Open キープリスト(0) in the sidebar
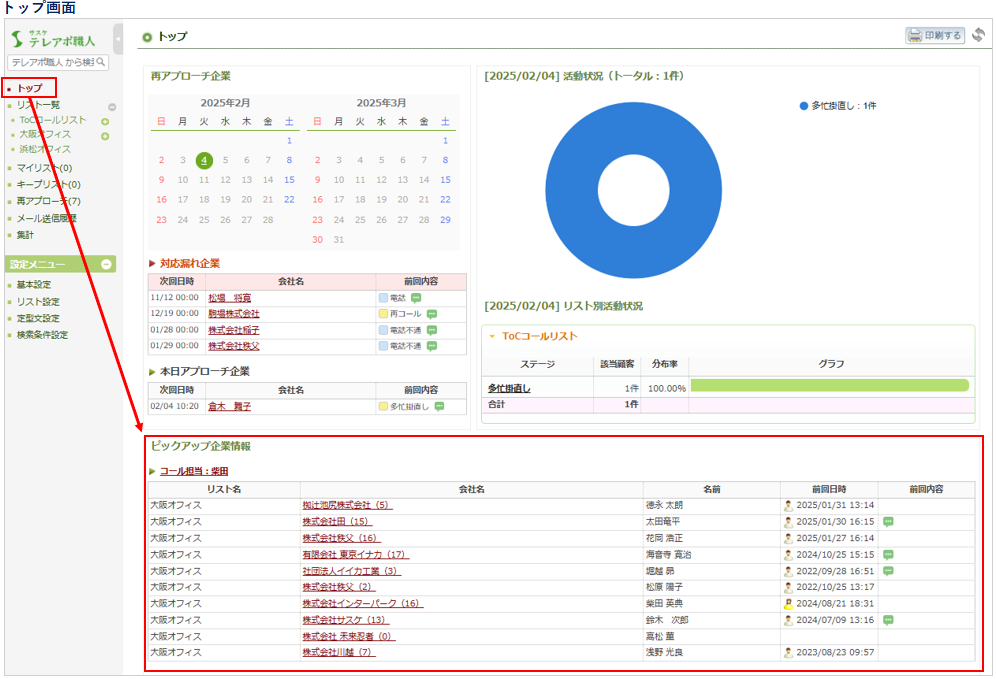 coord(48,184)
